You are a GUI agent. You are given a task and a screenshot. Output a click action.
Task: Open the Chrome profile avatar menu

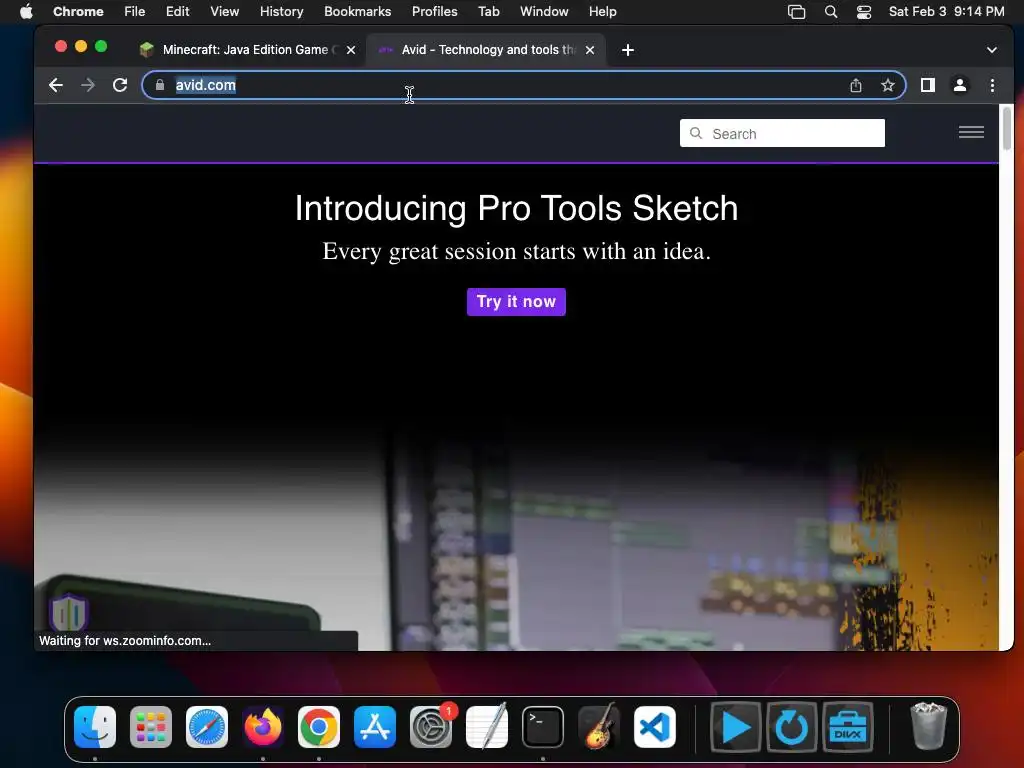960,85
